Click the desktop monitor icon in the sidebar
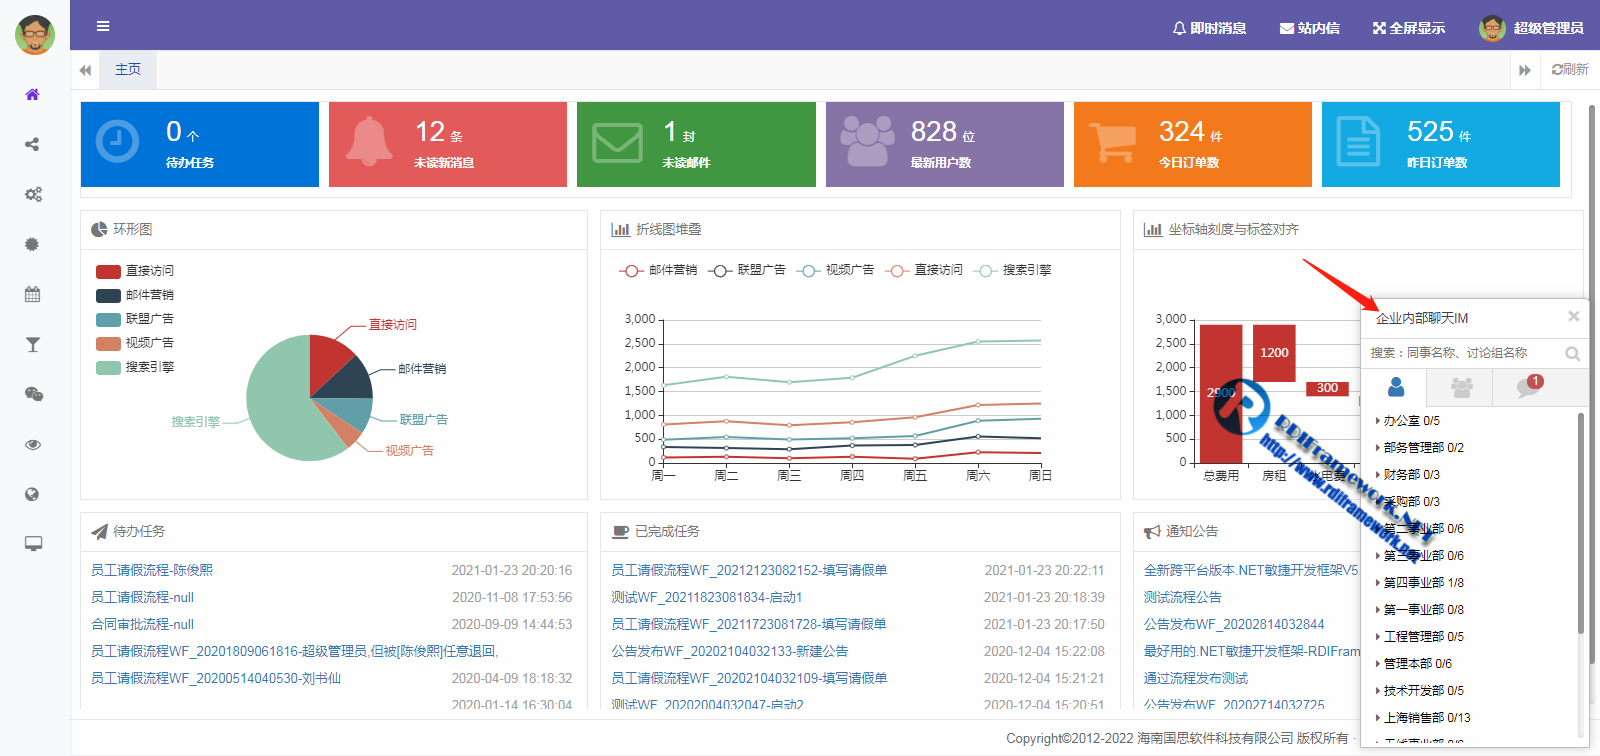The width and height of the screenshot is (1600, 756). point(33,544)
